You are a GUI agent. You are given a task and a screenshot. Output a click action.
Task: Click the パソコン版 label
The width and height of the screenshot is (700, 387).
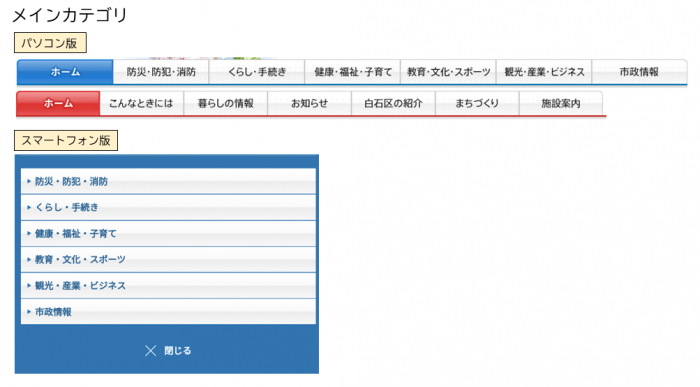(50, 43)
